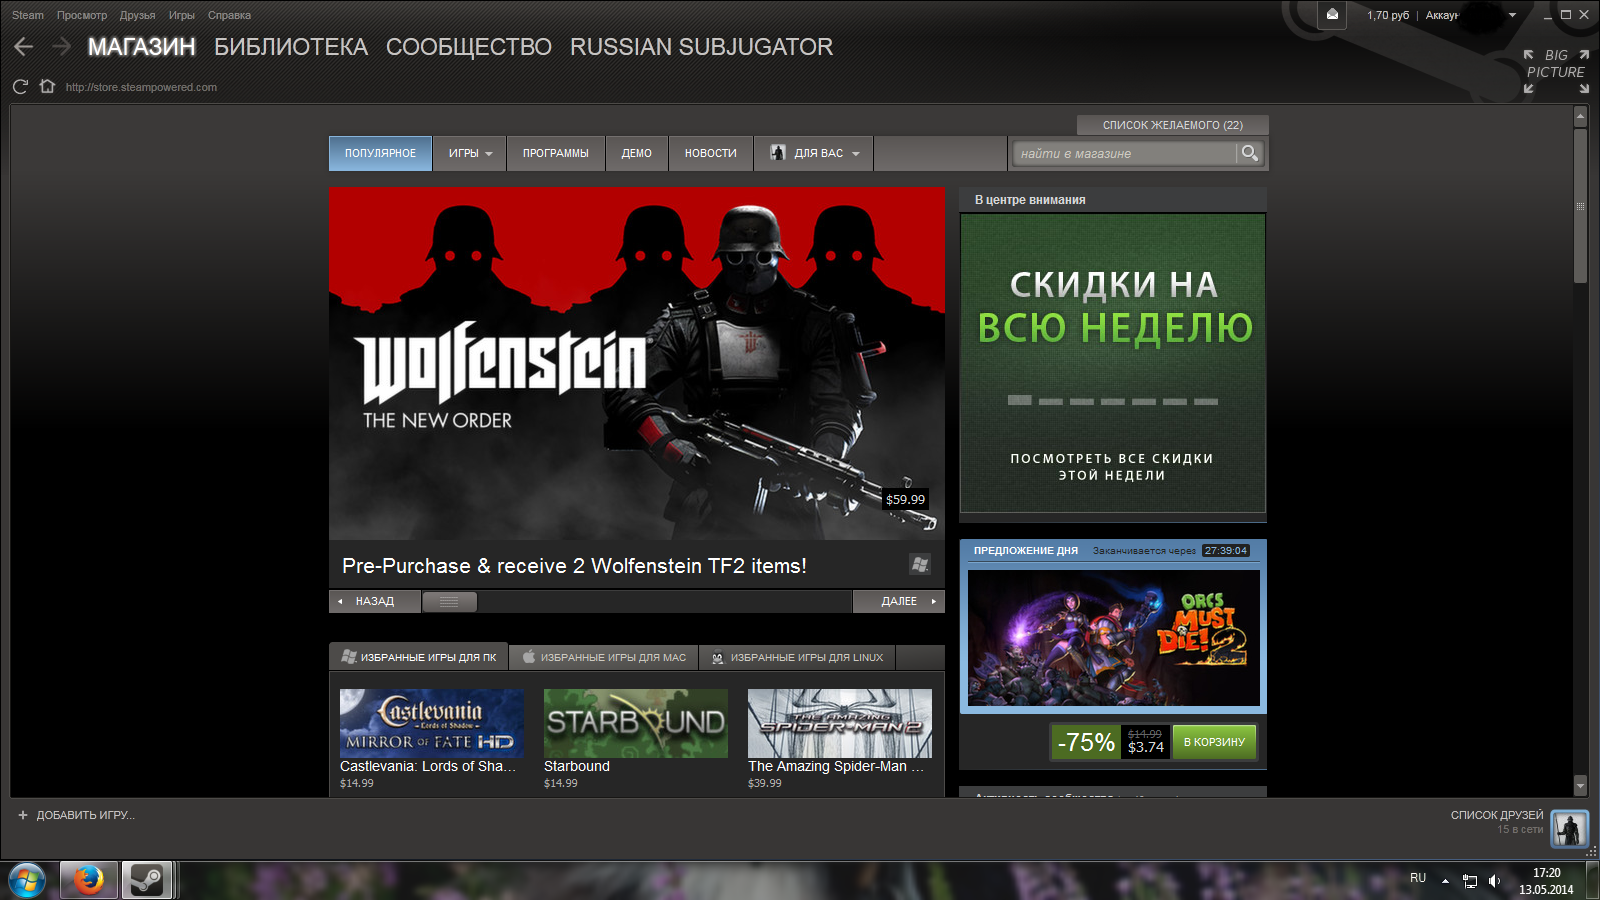Screen dimensions: 1600x900
Task: Select ИЗБРАННЫЕ ИГРЫ ДЛЯ MAC tab
Action: (604, 657)
